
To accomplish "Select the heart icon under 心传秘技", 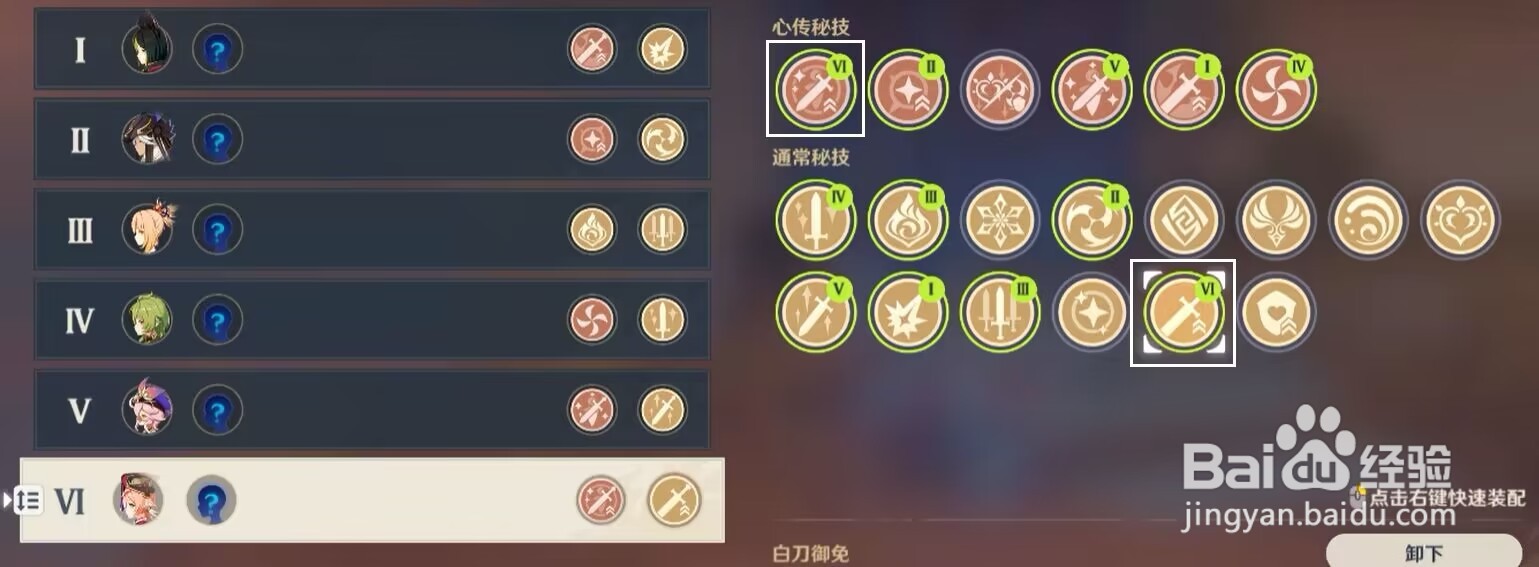I will (1000, 90).
